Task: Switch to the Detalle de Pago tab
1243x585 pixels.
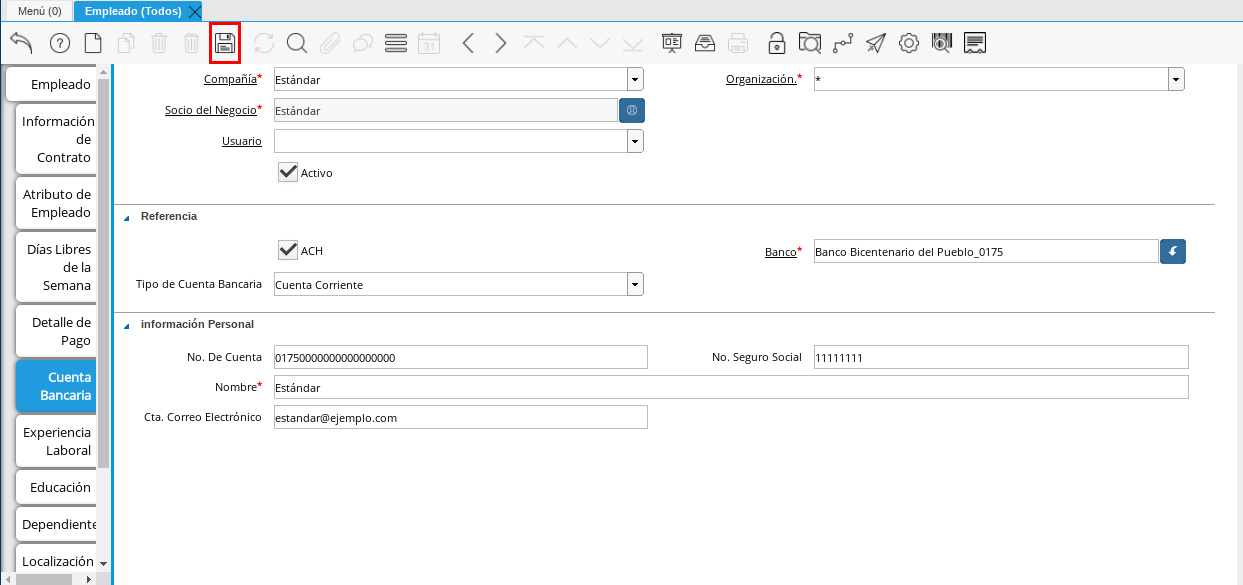Action: click(x=56, y=331)
